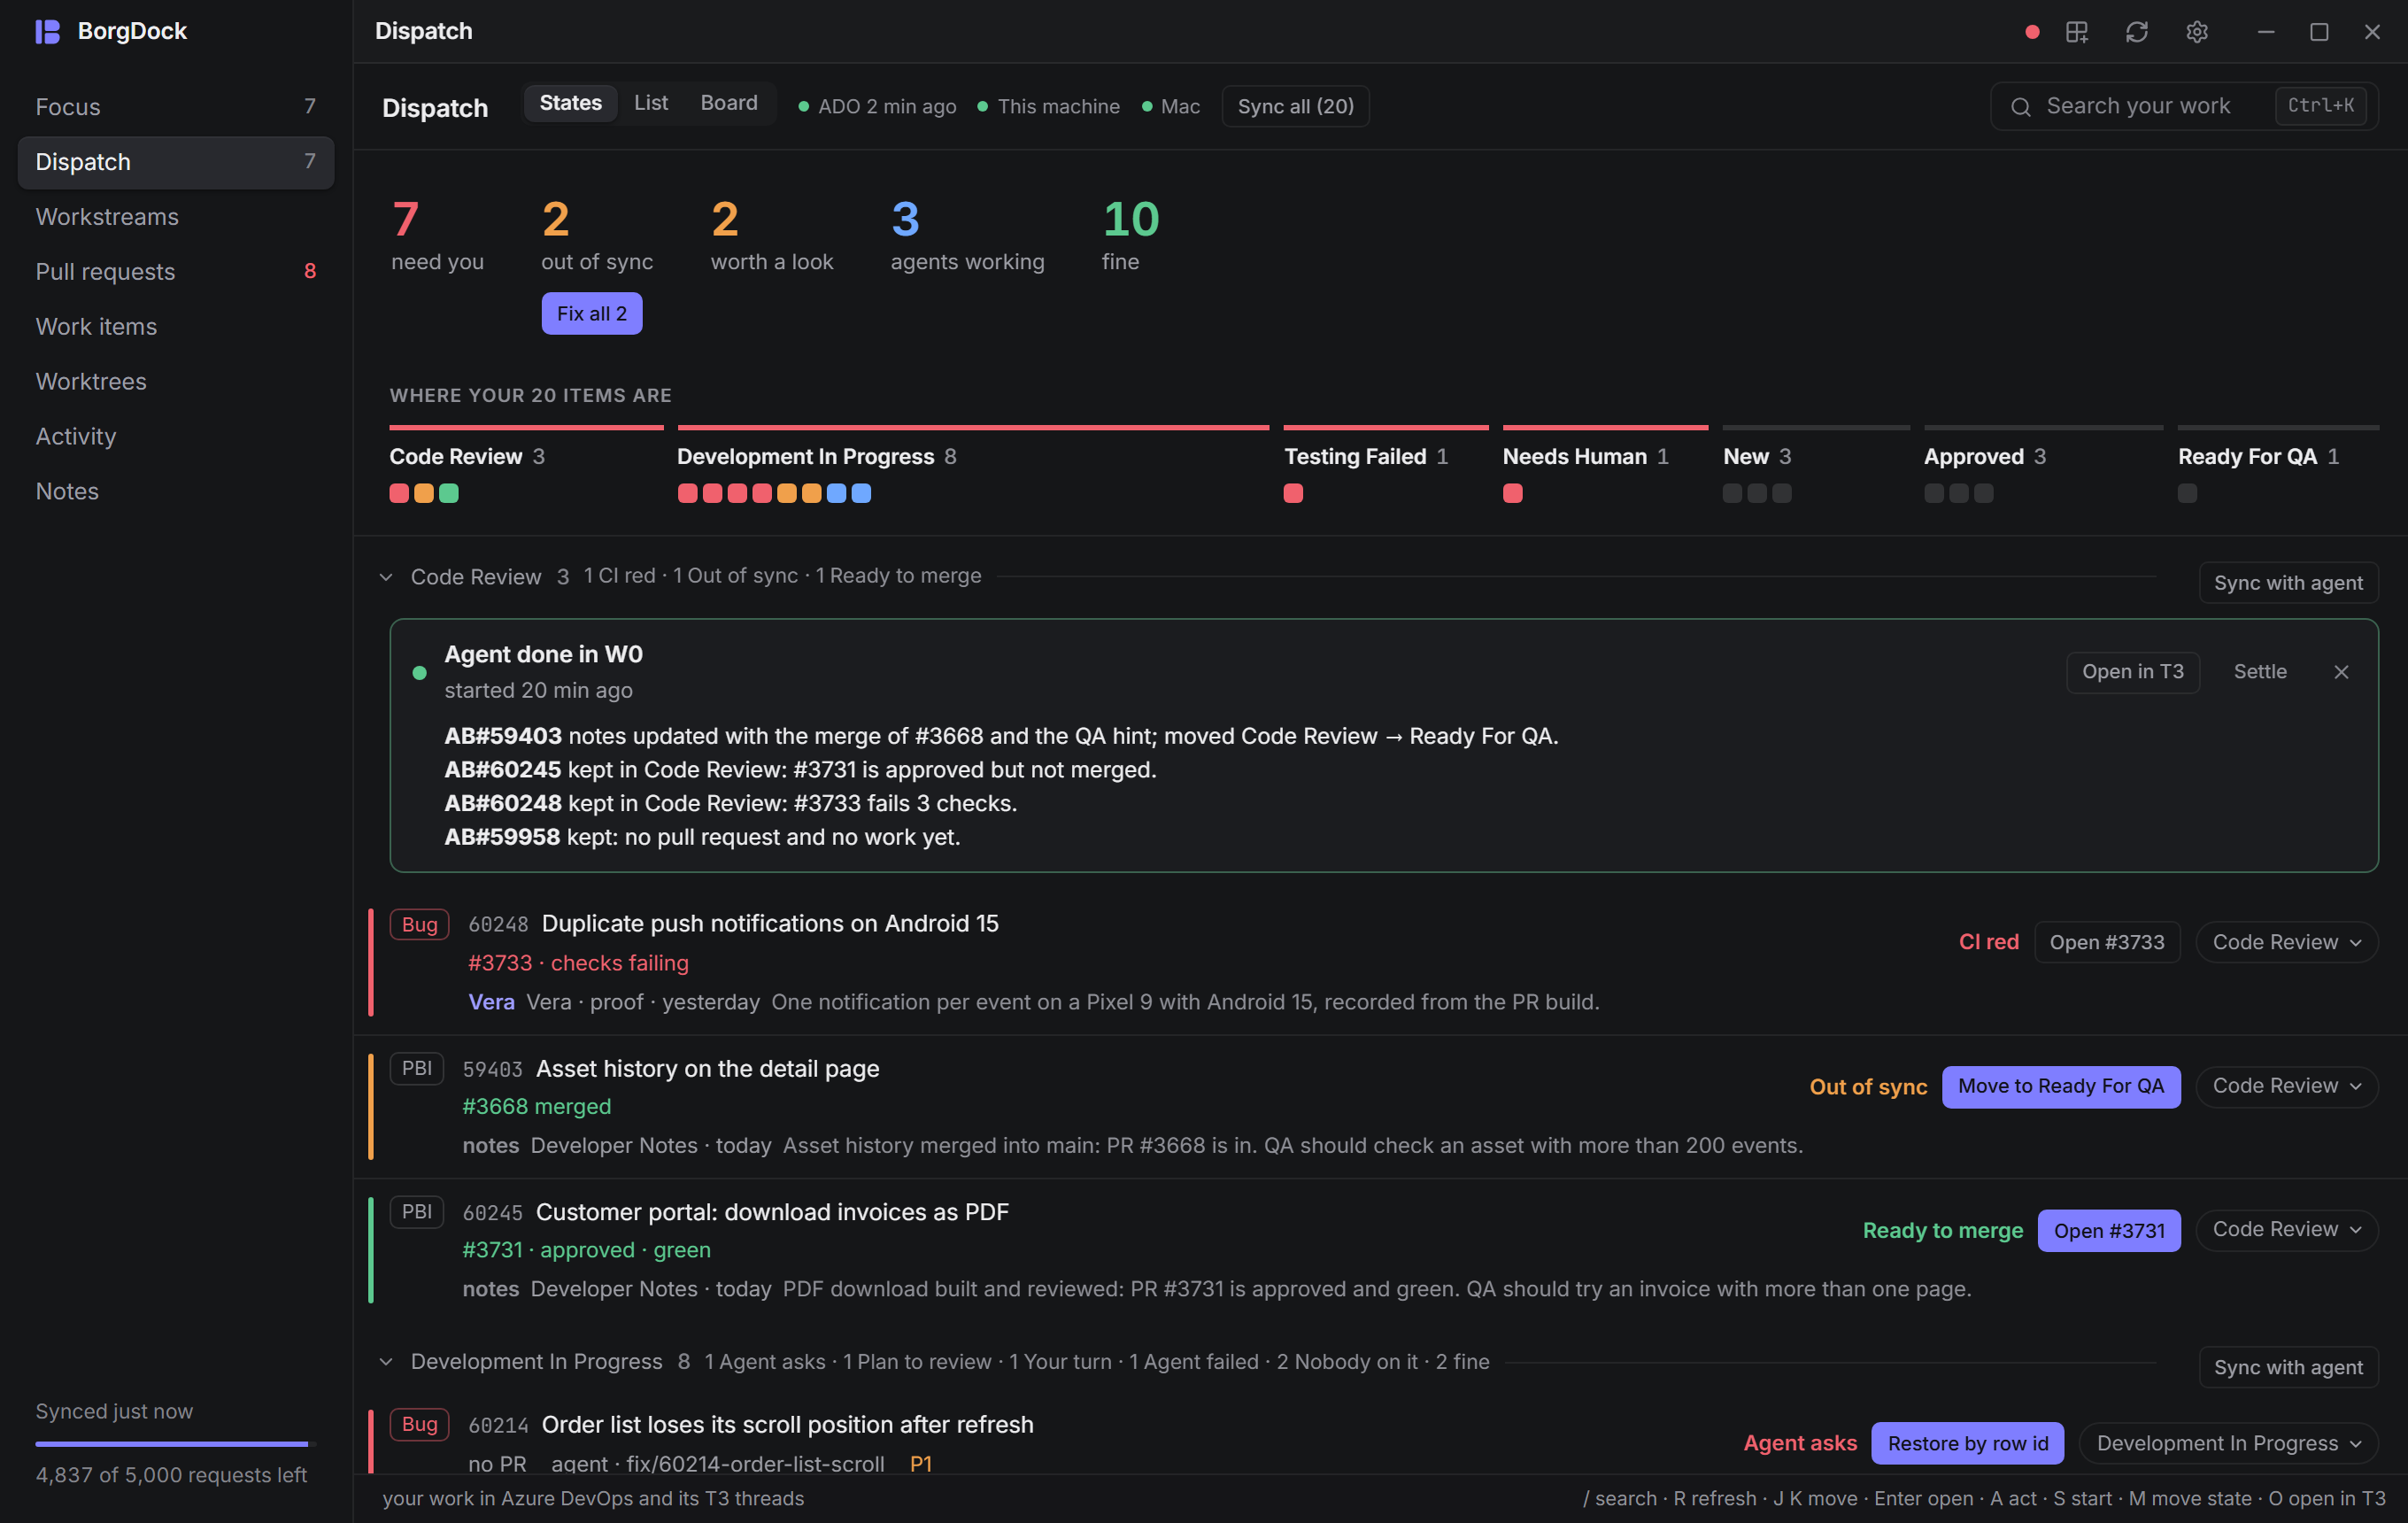2408x1523 pixels.
Task: Open Activity in the sidebar
Action: (x=176, y=437)
